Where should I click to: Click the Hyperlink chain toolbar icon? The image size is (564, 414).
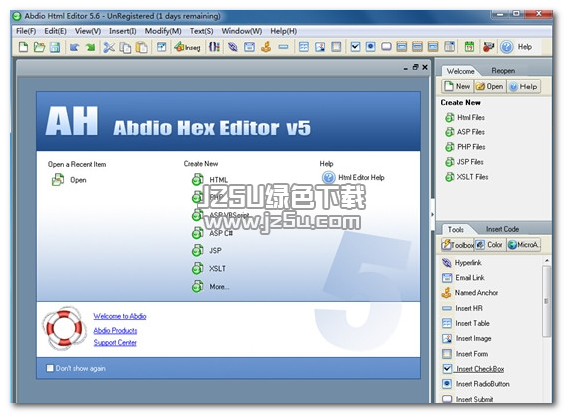click(233, 47)
